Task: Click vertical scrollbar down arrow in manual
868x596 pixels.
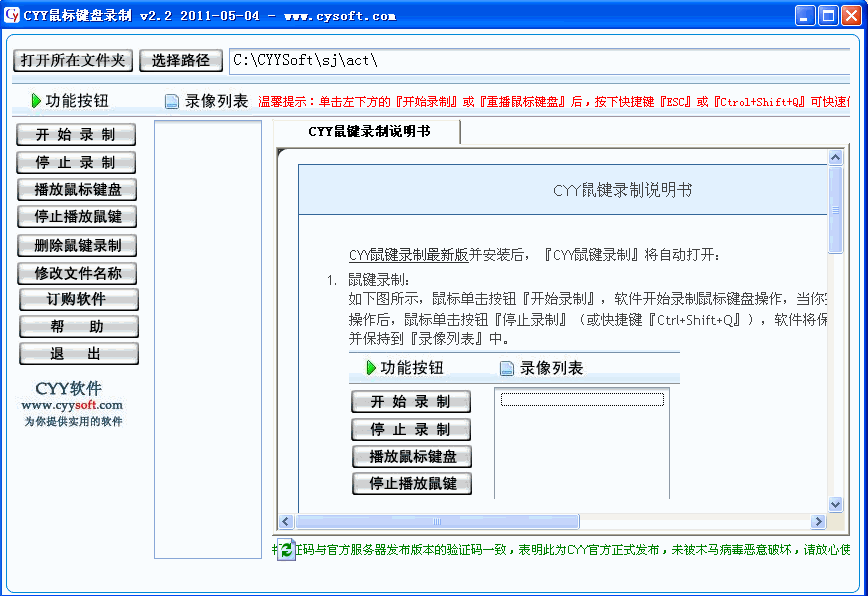Action: pos(835,504)
